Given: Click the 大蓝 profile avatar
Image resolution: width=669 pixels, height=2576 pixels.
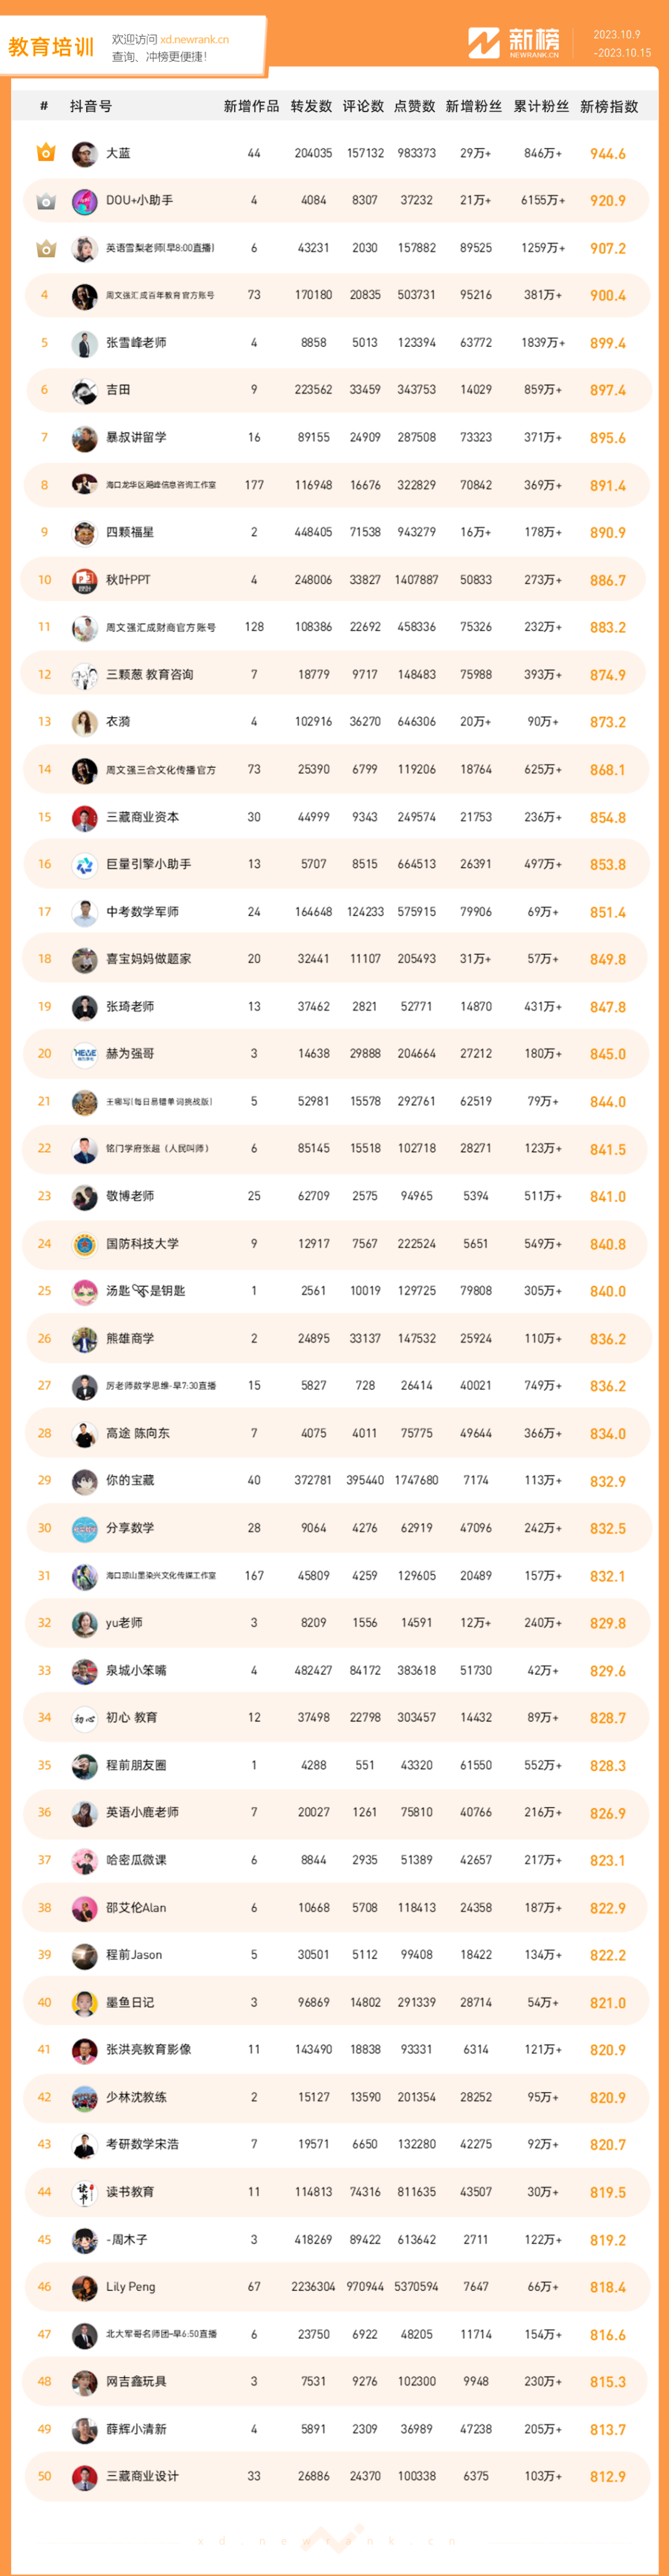Looking at the screenshot, I should coord(84,154).
